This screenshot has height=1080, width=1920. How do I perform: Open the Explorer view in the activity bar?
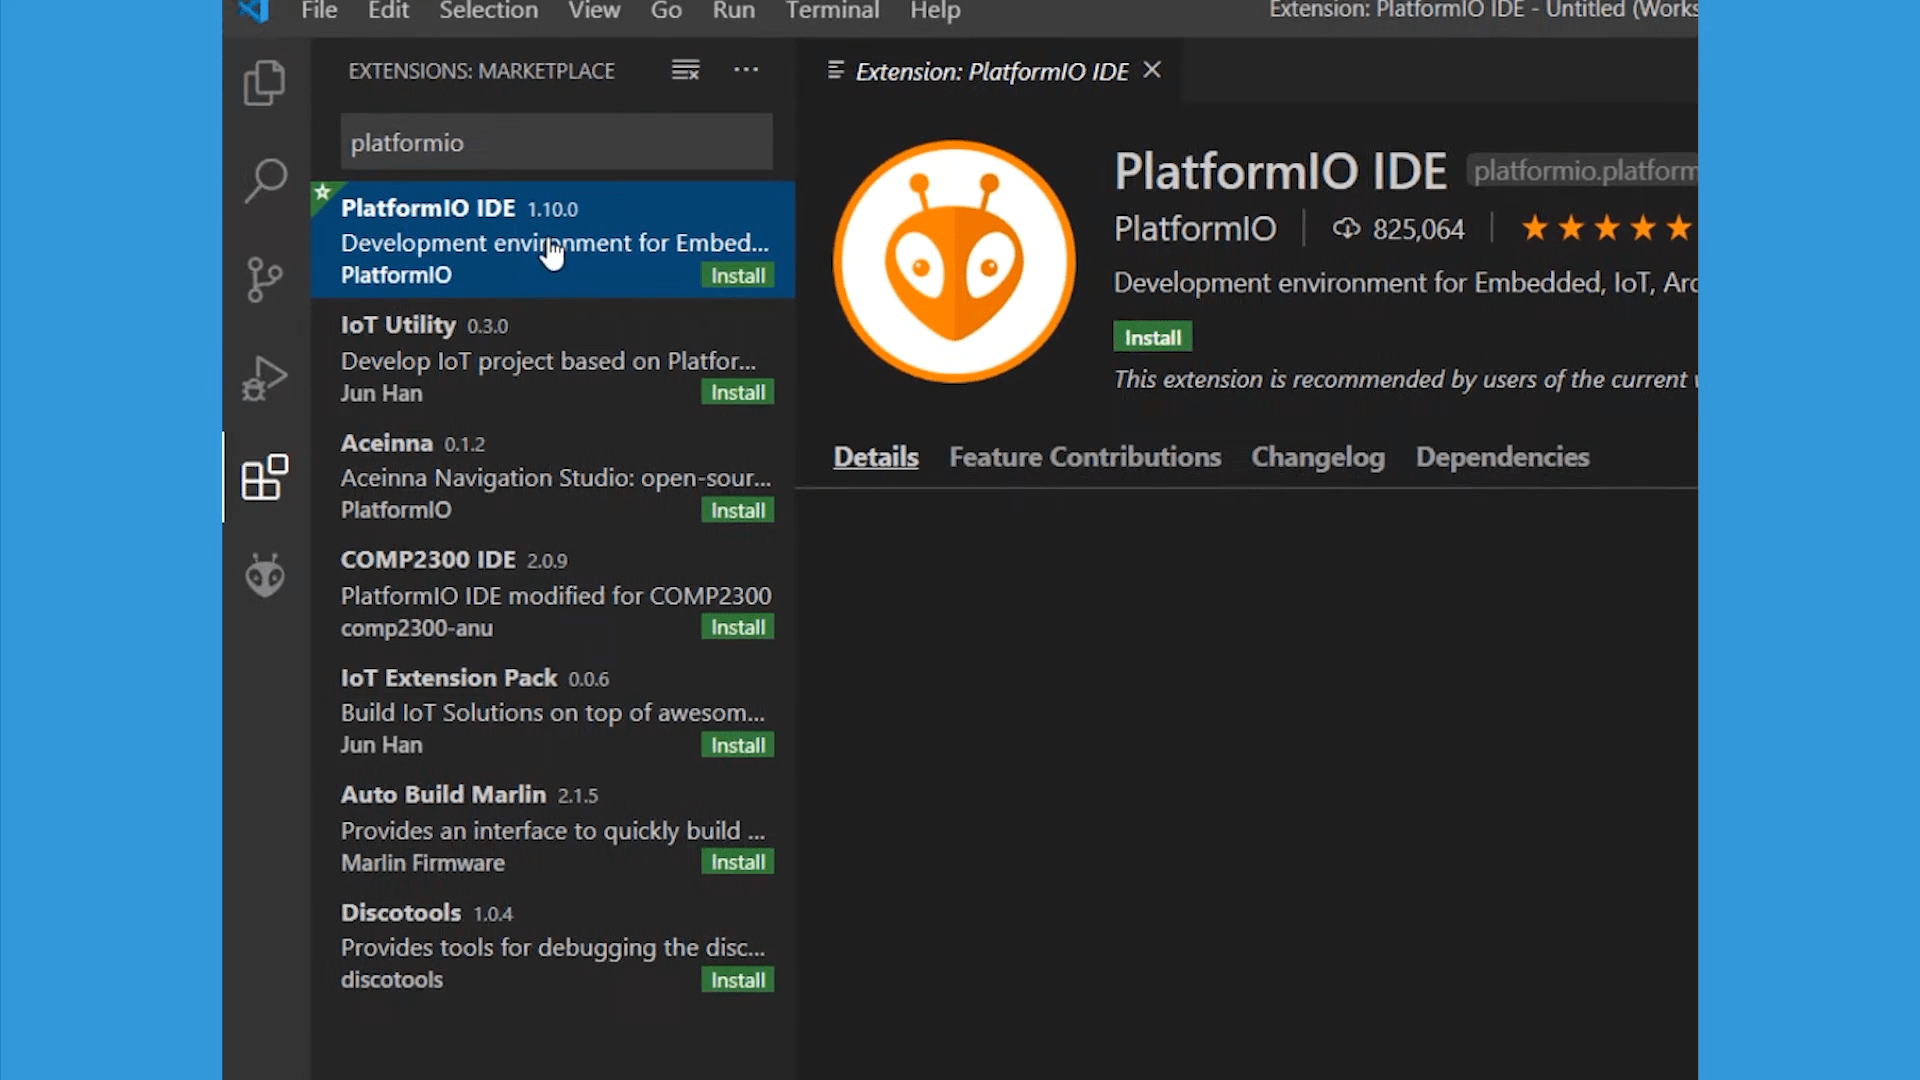(x=265, y=83)
